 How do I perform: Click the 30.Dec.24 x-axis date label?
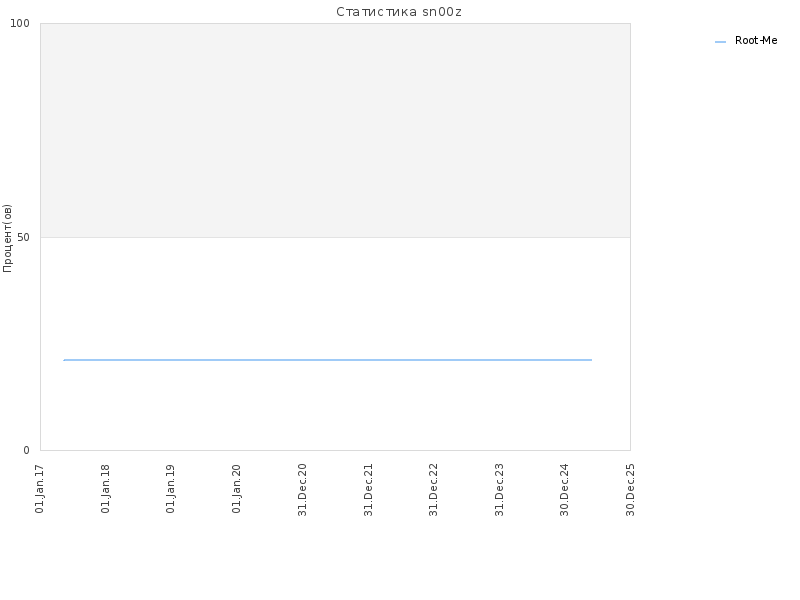pos(564,489)
